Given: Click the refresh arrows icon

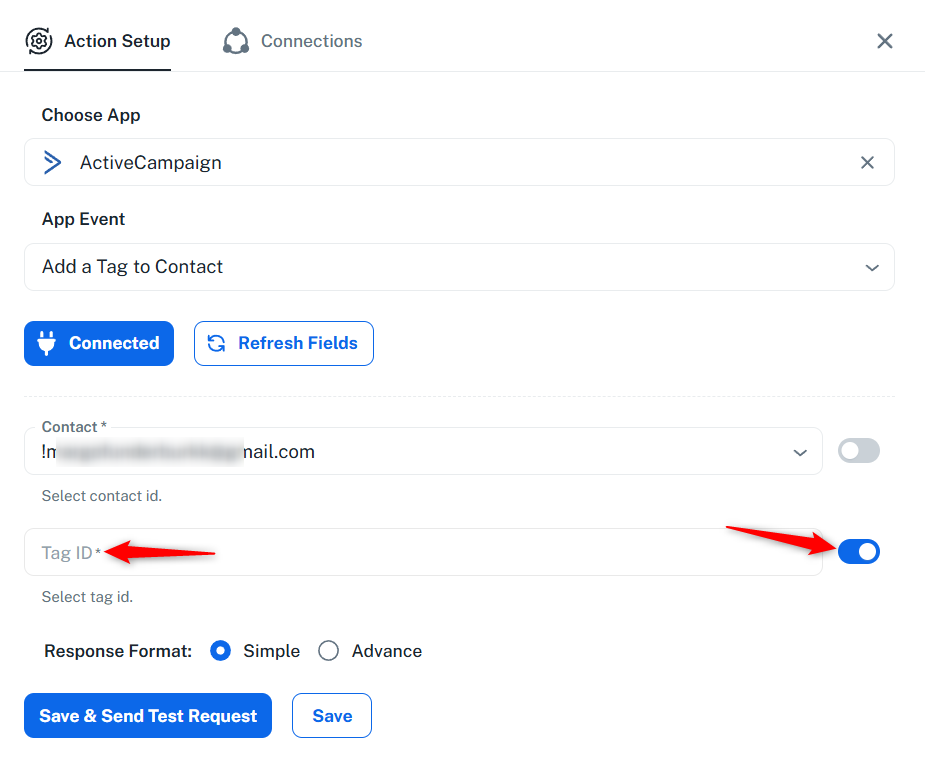Looking at the screenshot, I should coord(217,343).
